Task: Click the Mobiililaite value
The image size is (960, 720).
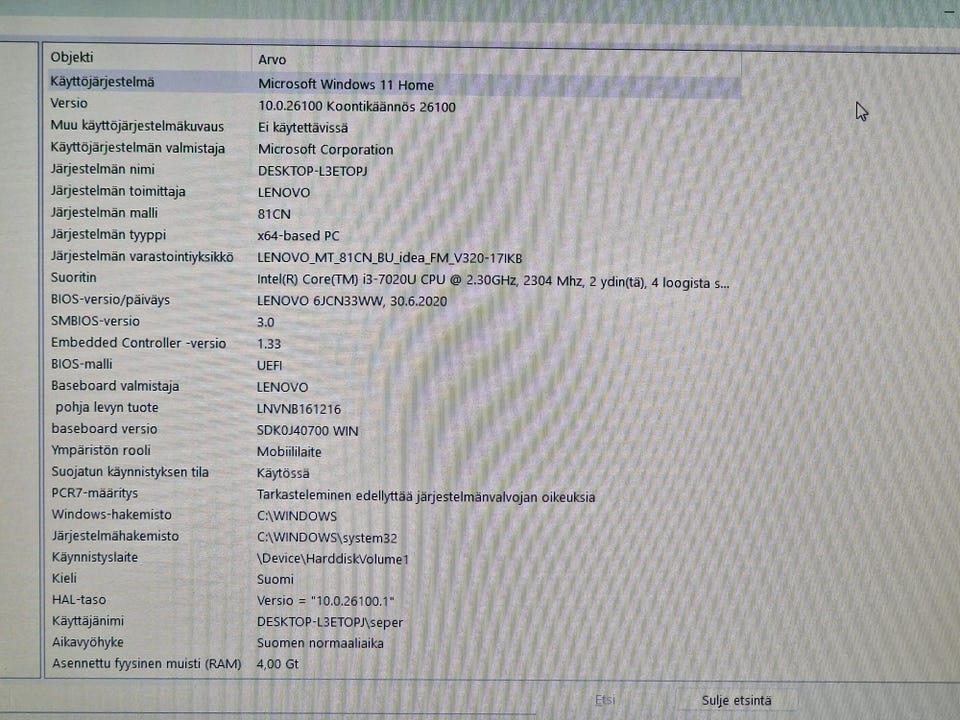Action: pyautogui.click(x=289, y=452)
